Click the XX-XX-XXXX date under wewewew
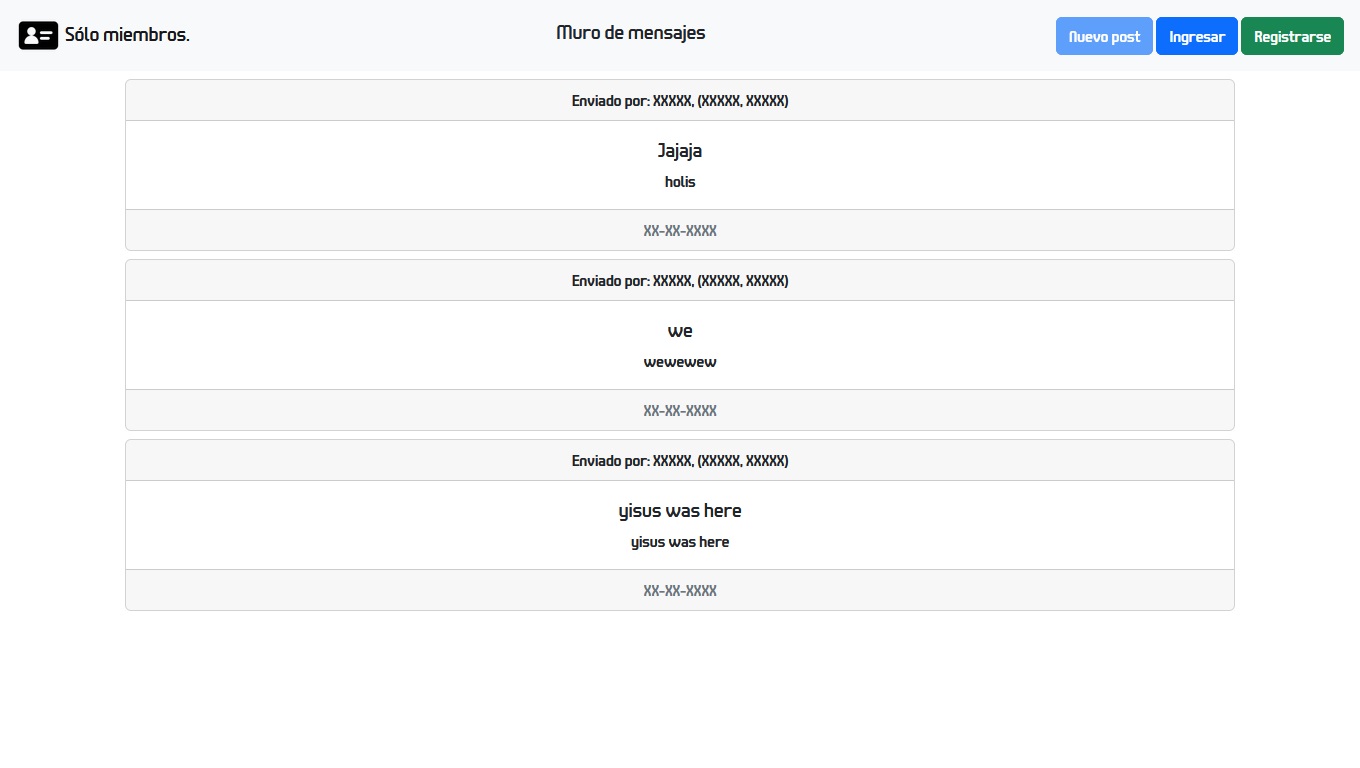Viewport: 1360px width, 768px height. click(680, 411)
